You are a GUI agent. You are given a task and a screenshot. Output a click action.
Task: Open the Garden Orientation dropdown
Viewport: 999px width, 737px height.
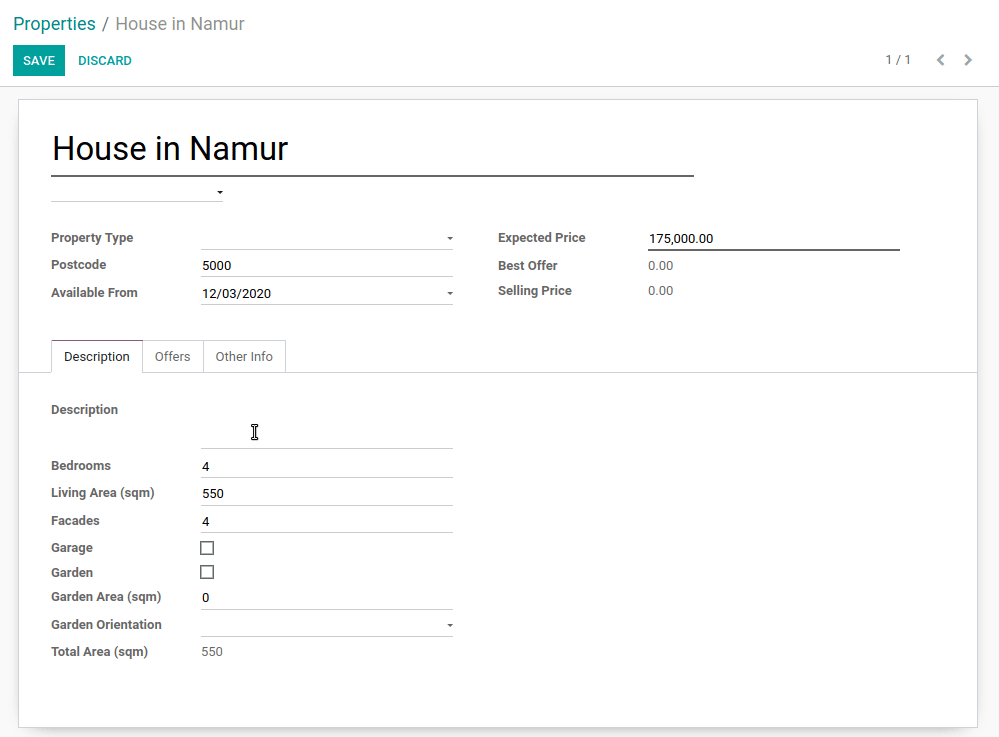(x=326, y=625)
